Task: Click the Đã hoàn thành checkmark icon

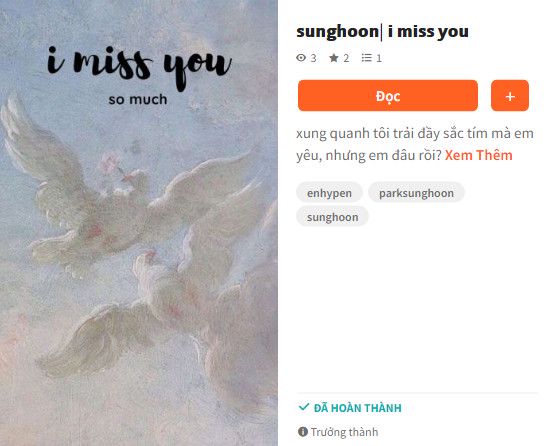Action: click(x=304, y=407)
